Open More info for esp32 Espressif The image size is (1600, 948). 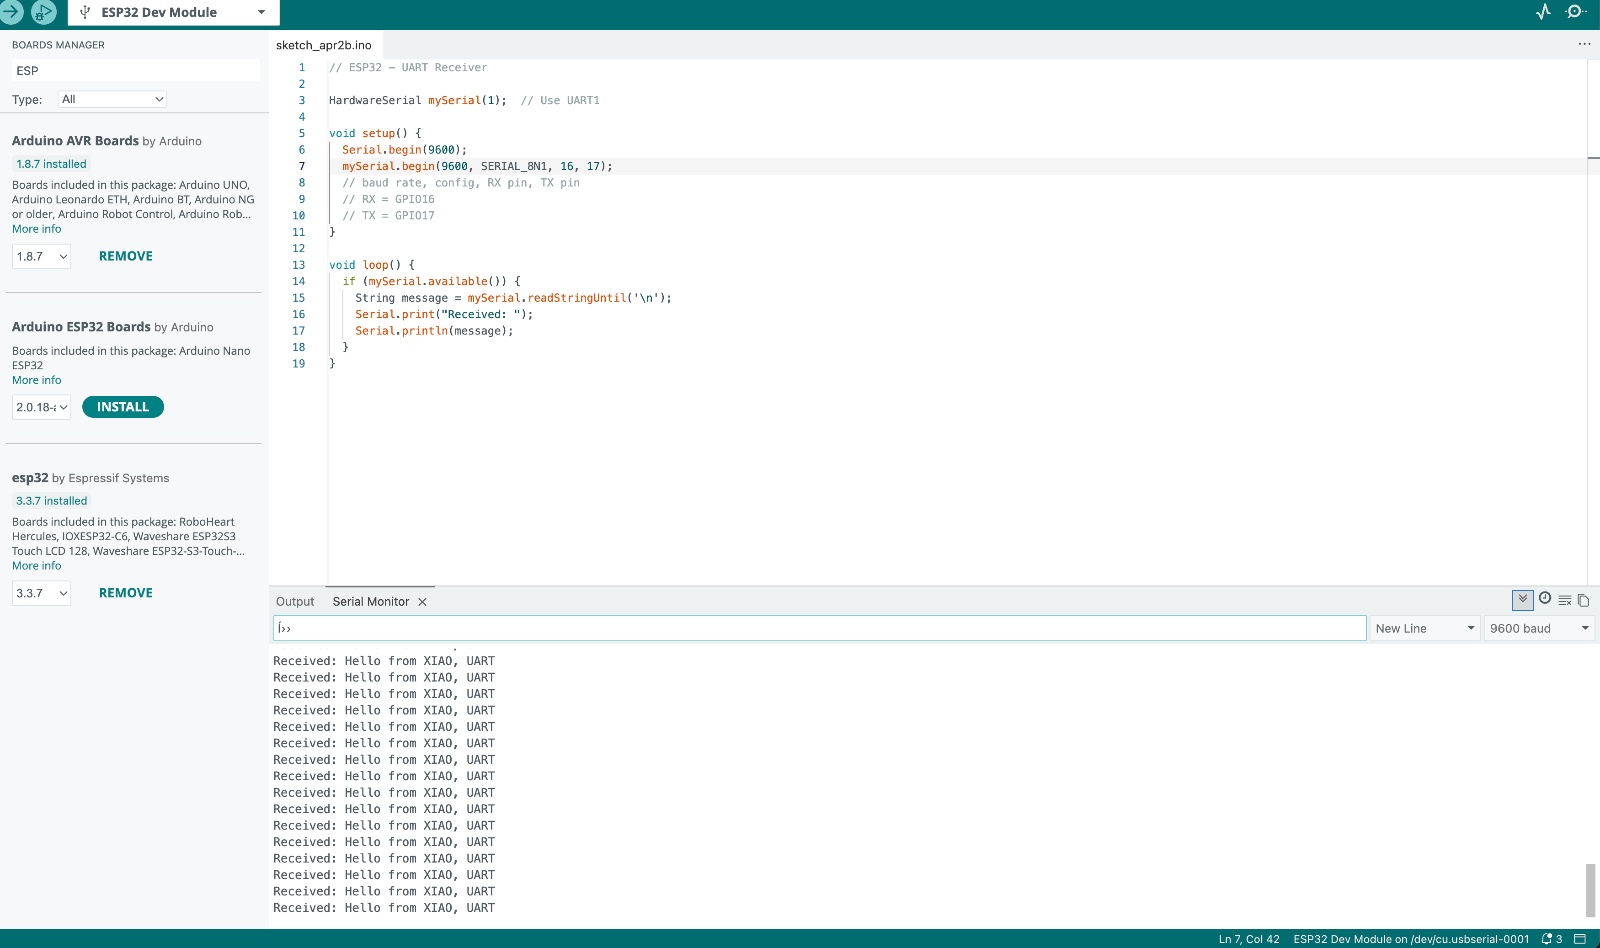[36, 566]
